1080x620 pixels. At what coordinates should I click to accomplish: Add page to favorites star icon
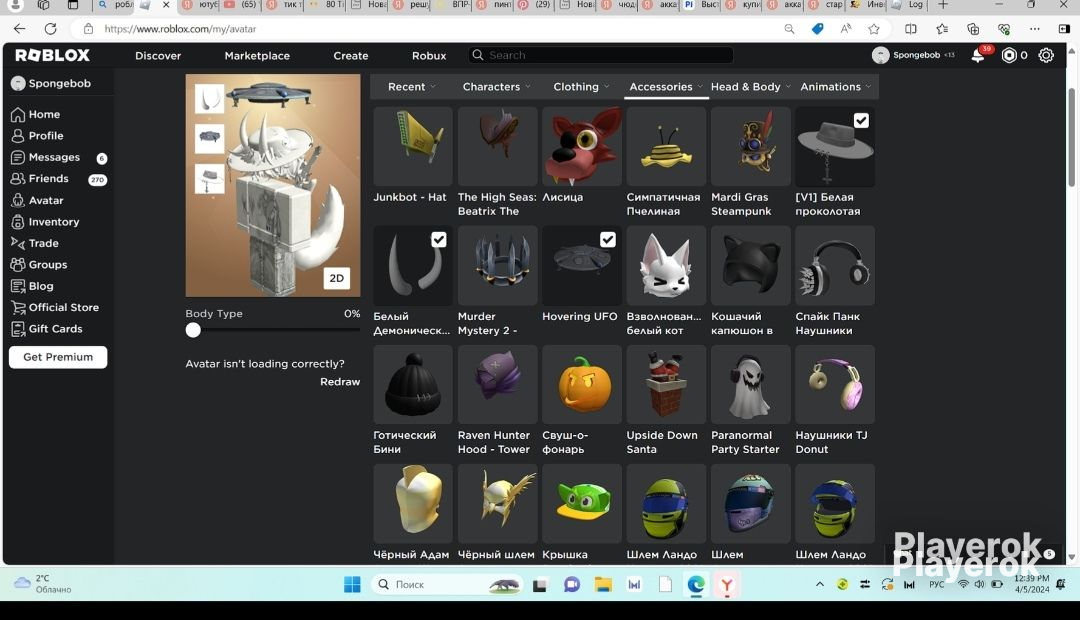pos(874,29)
